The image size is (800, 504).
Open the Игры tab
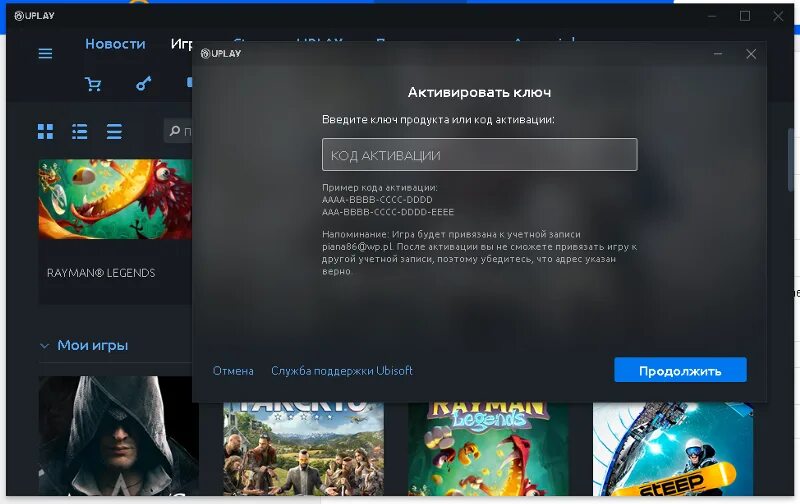click(182, 44)
